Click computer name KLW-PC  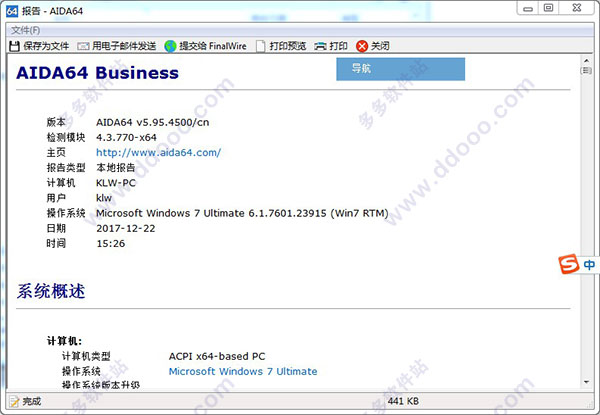click(x=116, y=183)
